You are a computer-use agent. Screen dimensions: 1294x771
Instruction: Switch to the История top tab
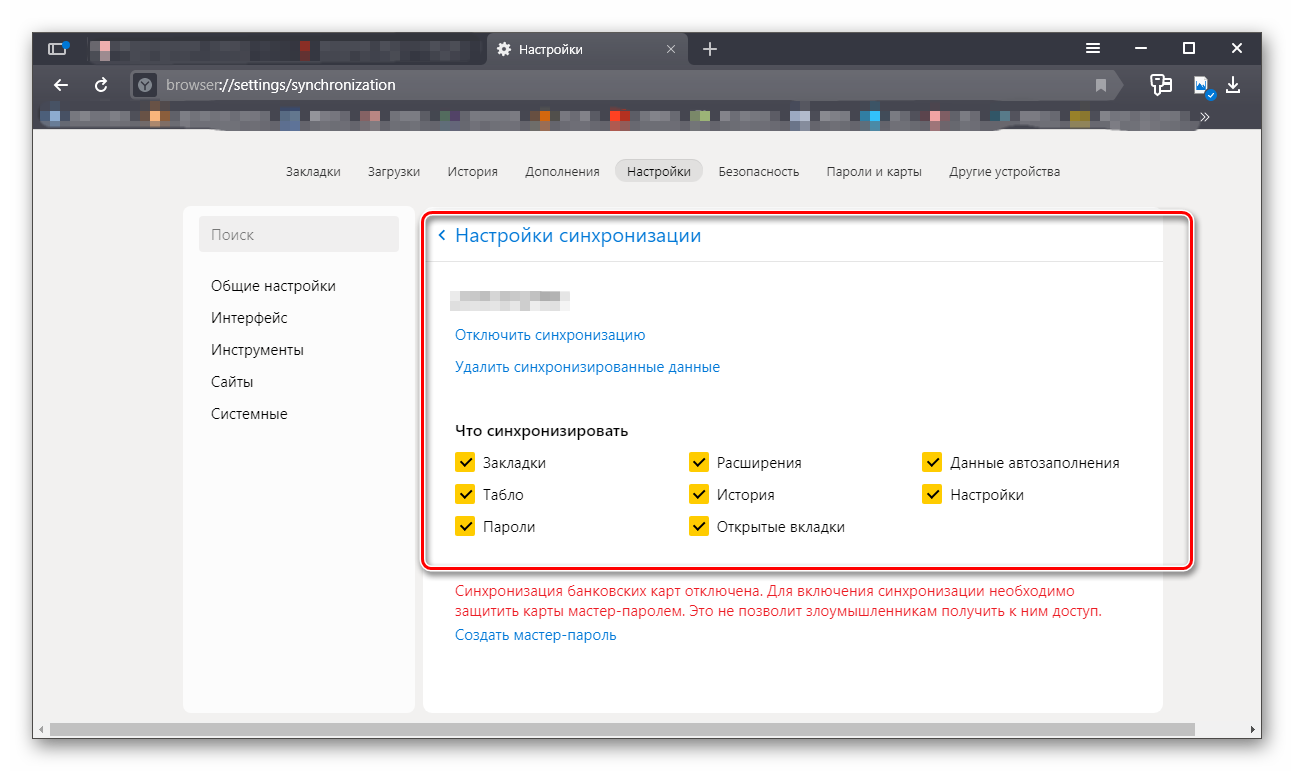(x=472, y=171)
